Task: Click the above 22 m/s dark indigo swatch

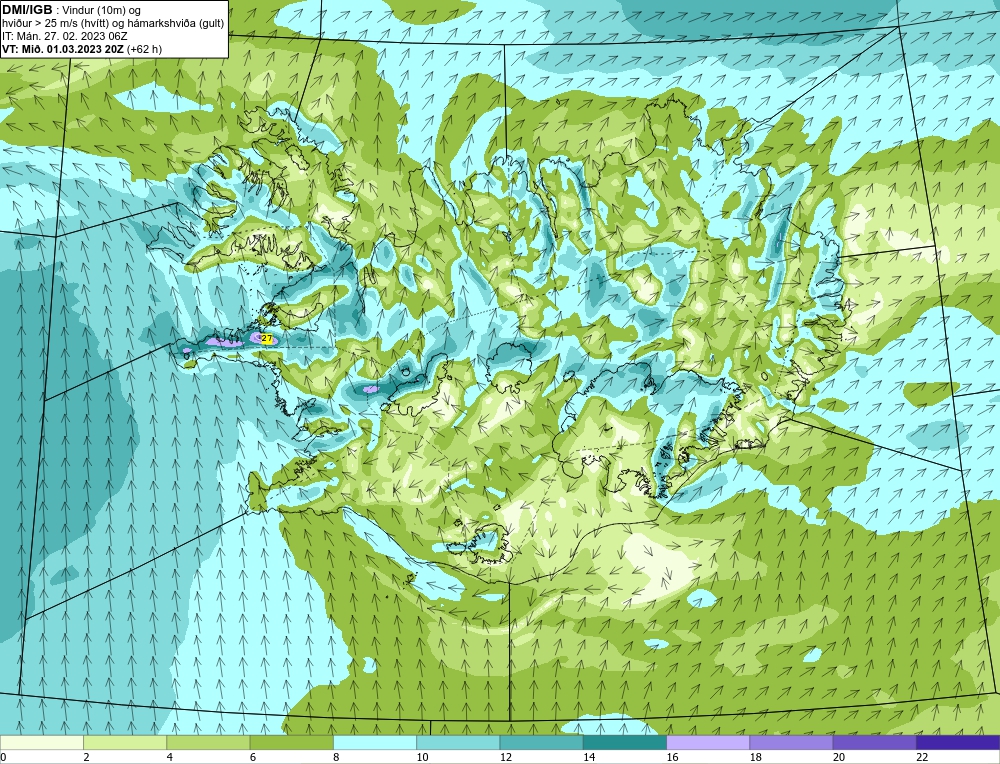Action: pos(957,742)
